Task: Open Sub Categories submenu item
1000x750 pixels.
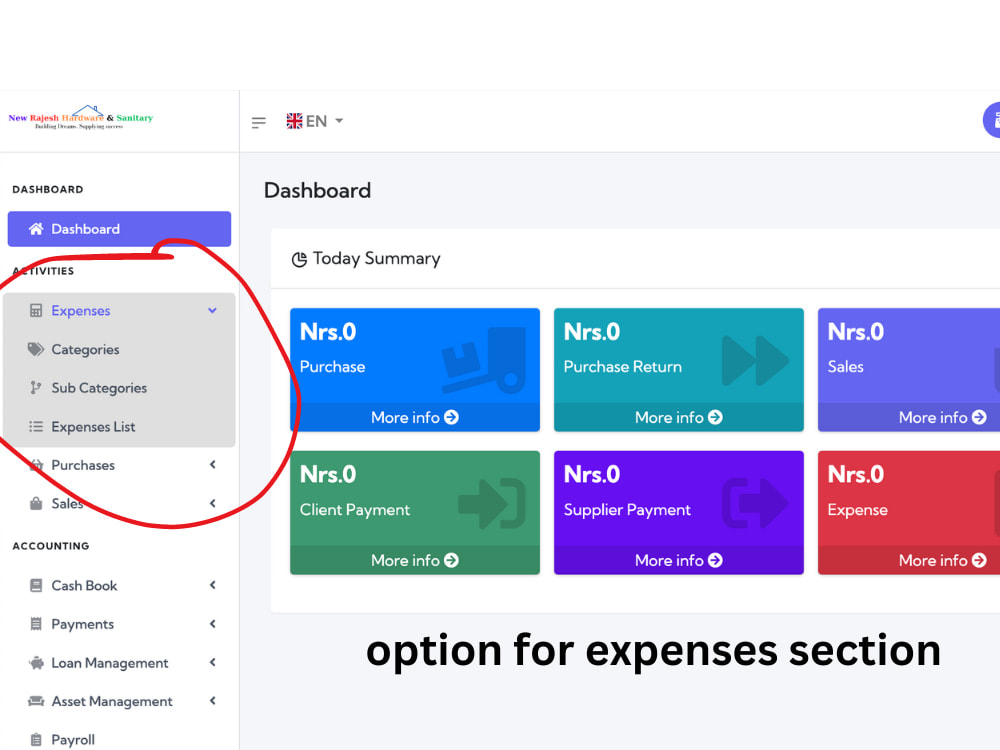Action: [x=119, y=388]
